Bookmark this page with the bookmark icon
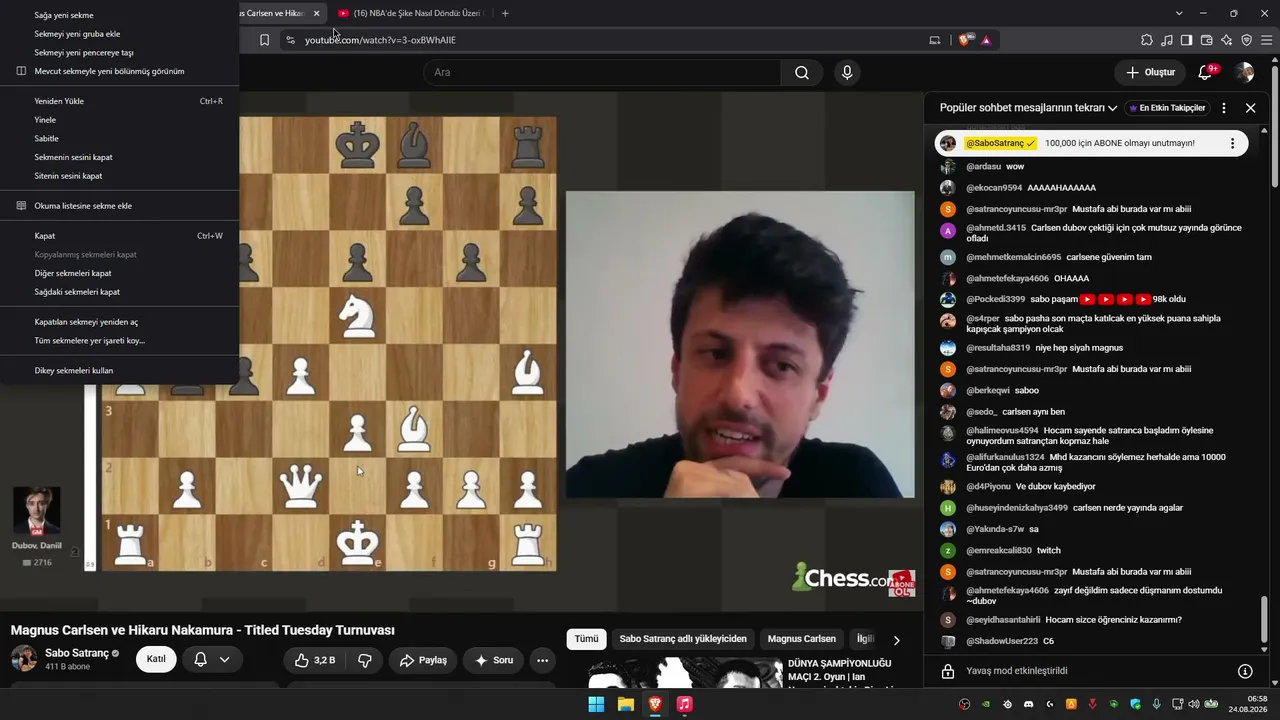Screen dimensions: 1280x720 [x=264, y=40]
